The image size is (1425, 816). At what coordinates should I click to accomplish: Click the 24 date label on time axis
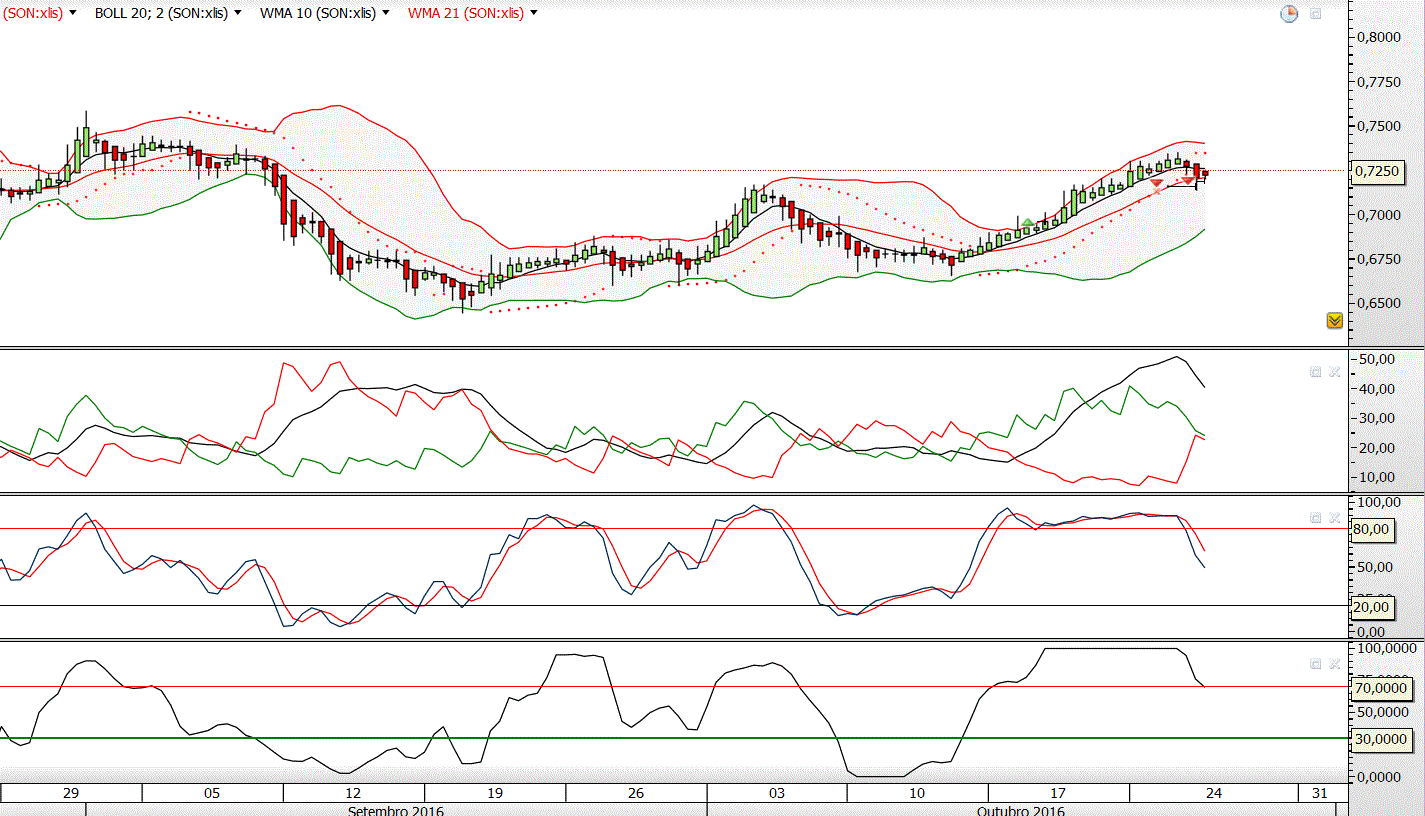[1214, 793]
